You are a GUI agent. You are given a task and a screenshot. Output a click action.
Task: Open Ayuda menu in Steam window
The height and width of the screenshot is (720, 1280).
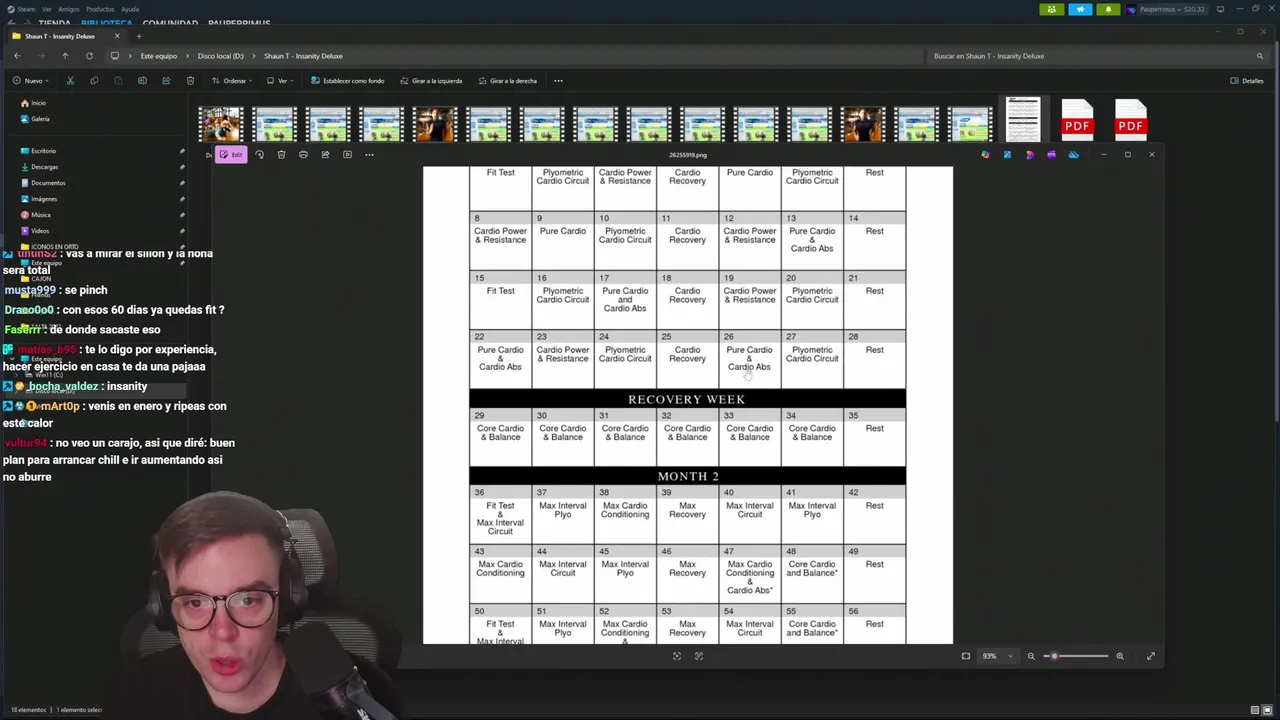130,9
